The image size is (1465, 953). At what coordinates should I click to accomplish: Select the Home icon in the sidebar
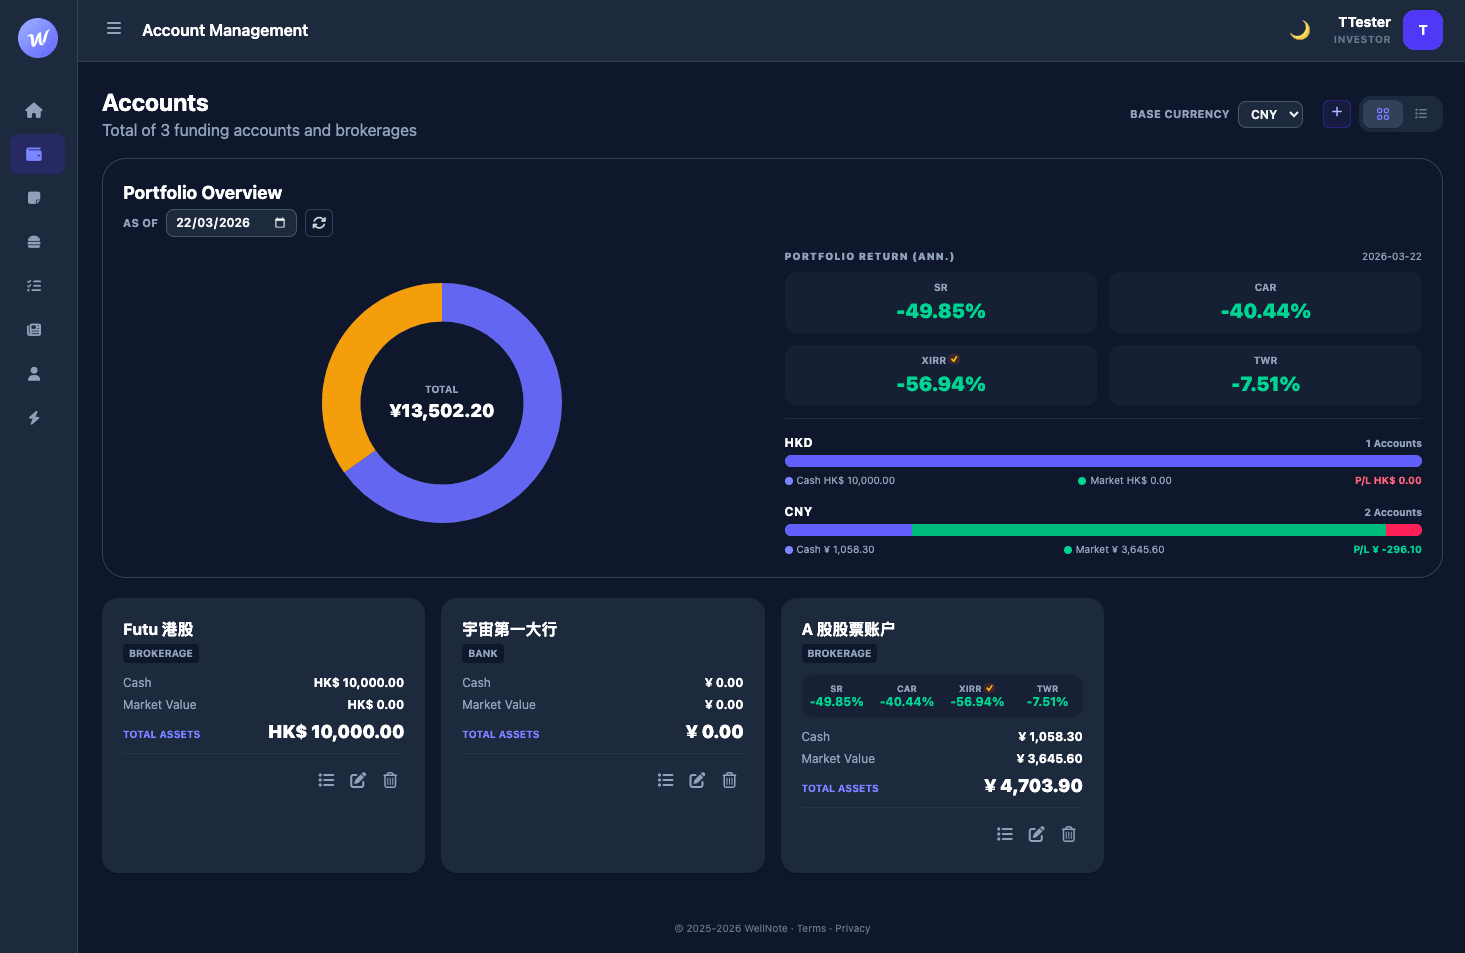34,110
